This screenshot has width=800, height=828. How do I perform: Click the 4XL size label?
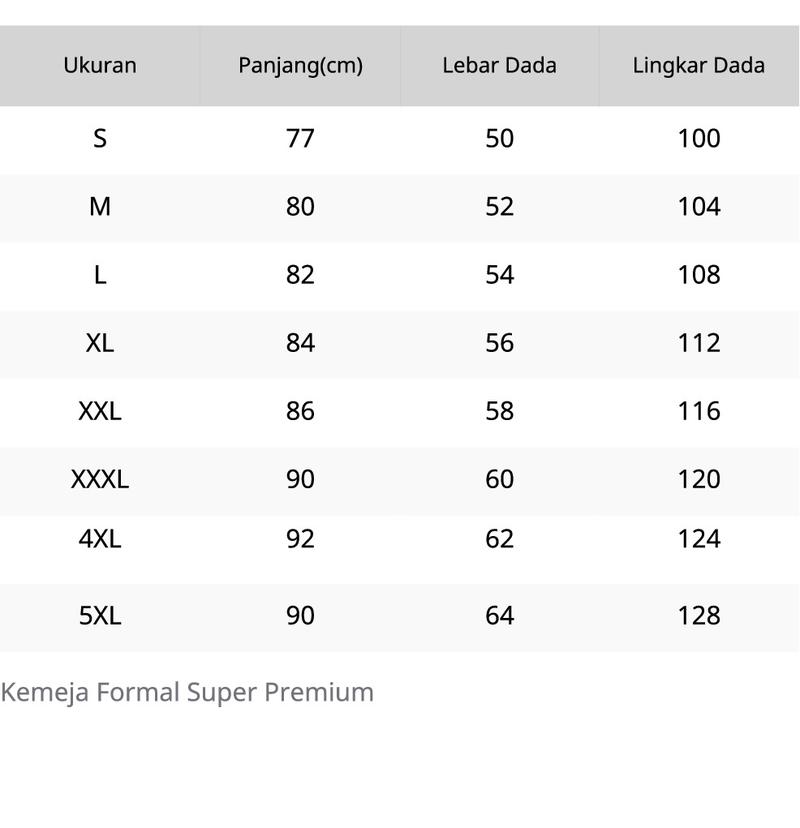coord(100,539)
